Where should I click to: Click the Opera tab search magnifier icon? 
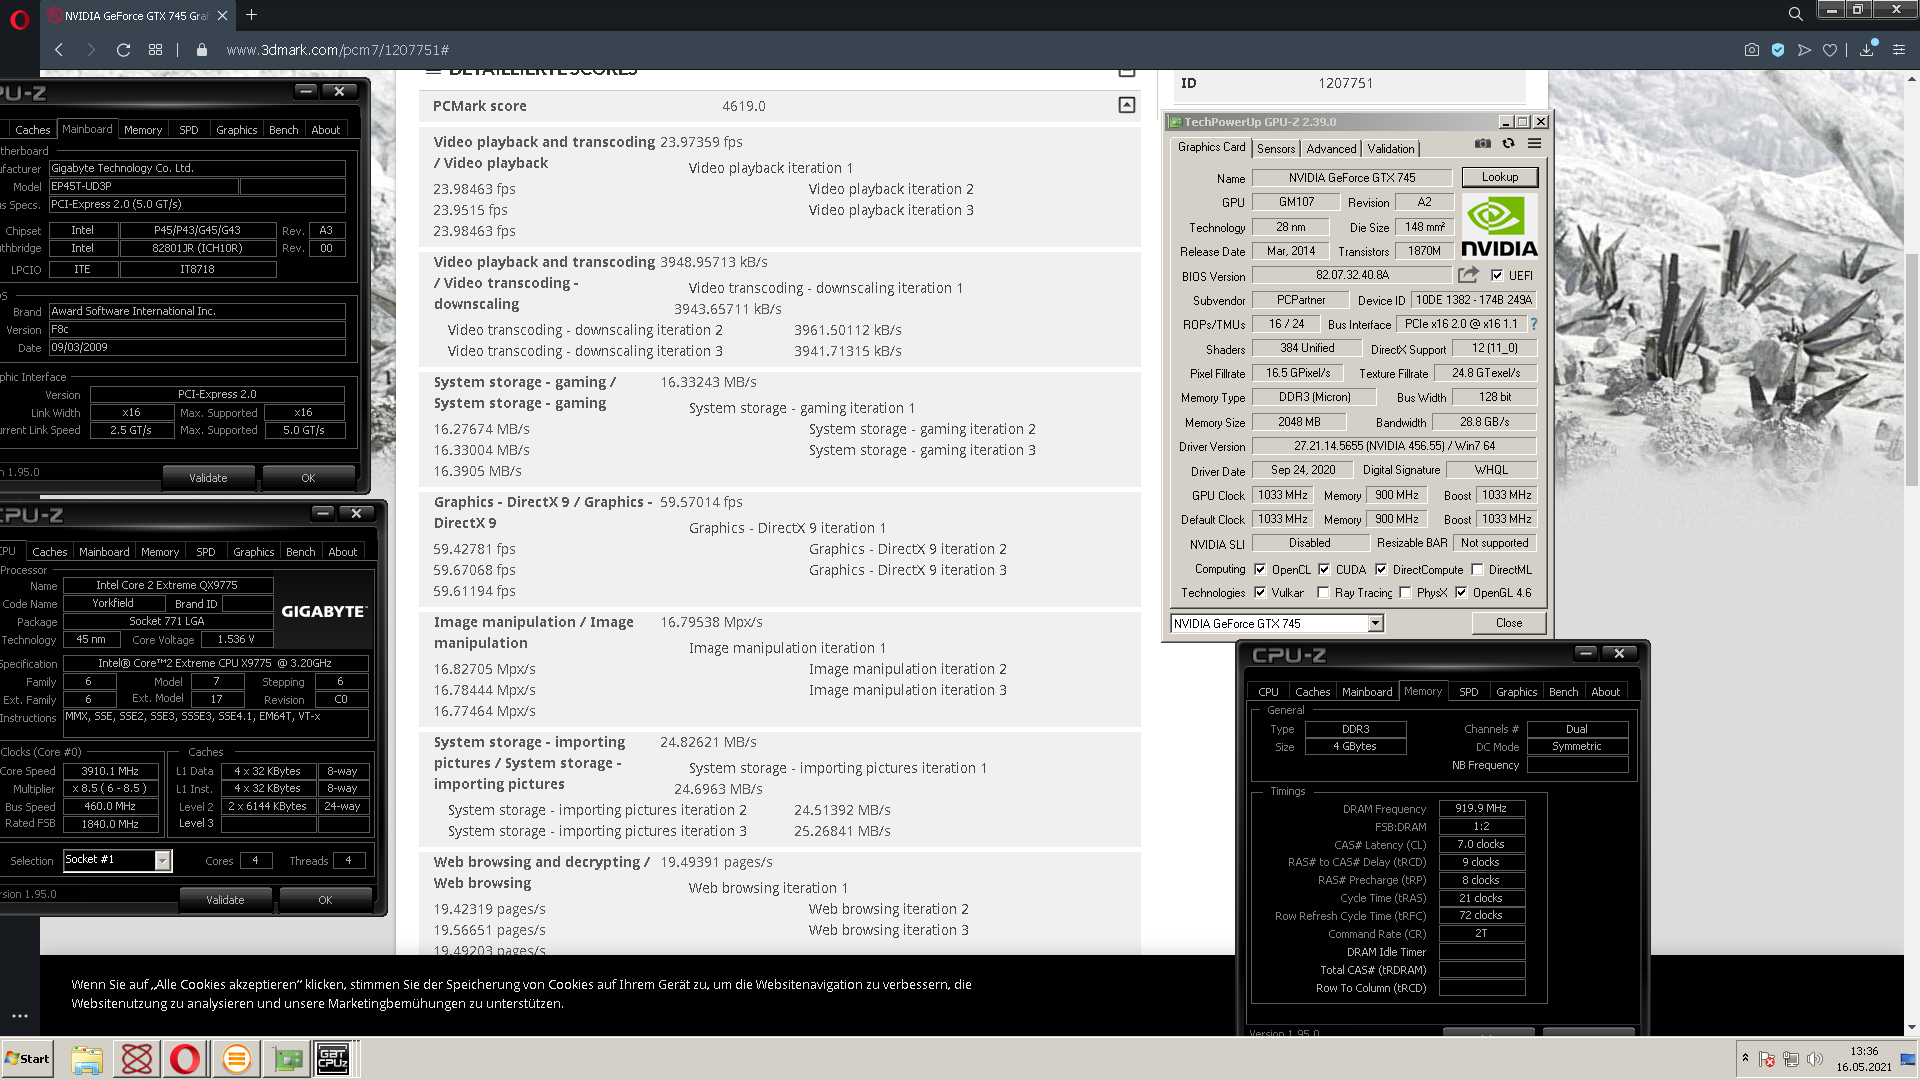point(1795,14)
